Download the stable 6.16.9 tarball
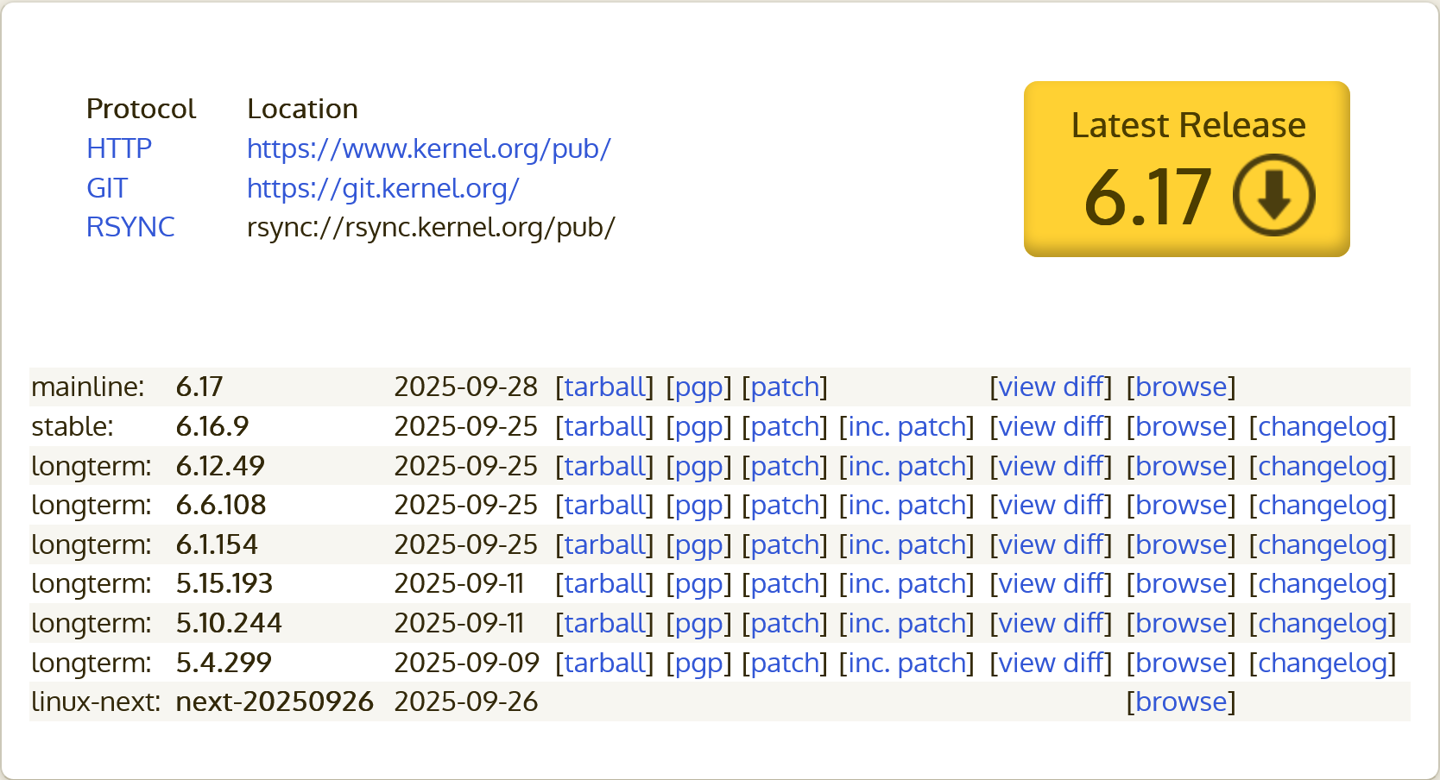Image resolution: width=1440 pixels, height=780 pixels. pyautogui.click(x=606, y=426)
